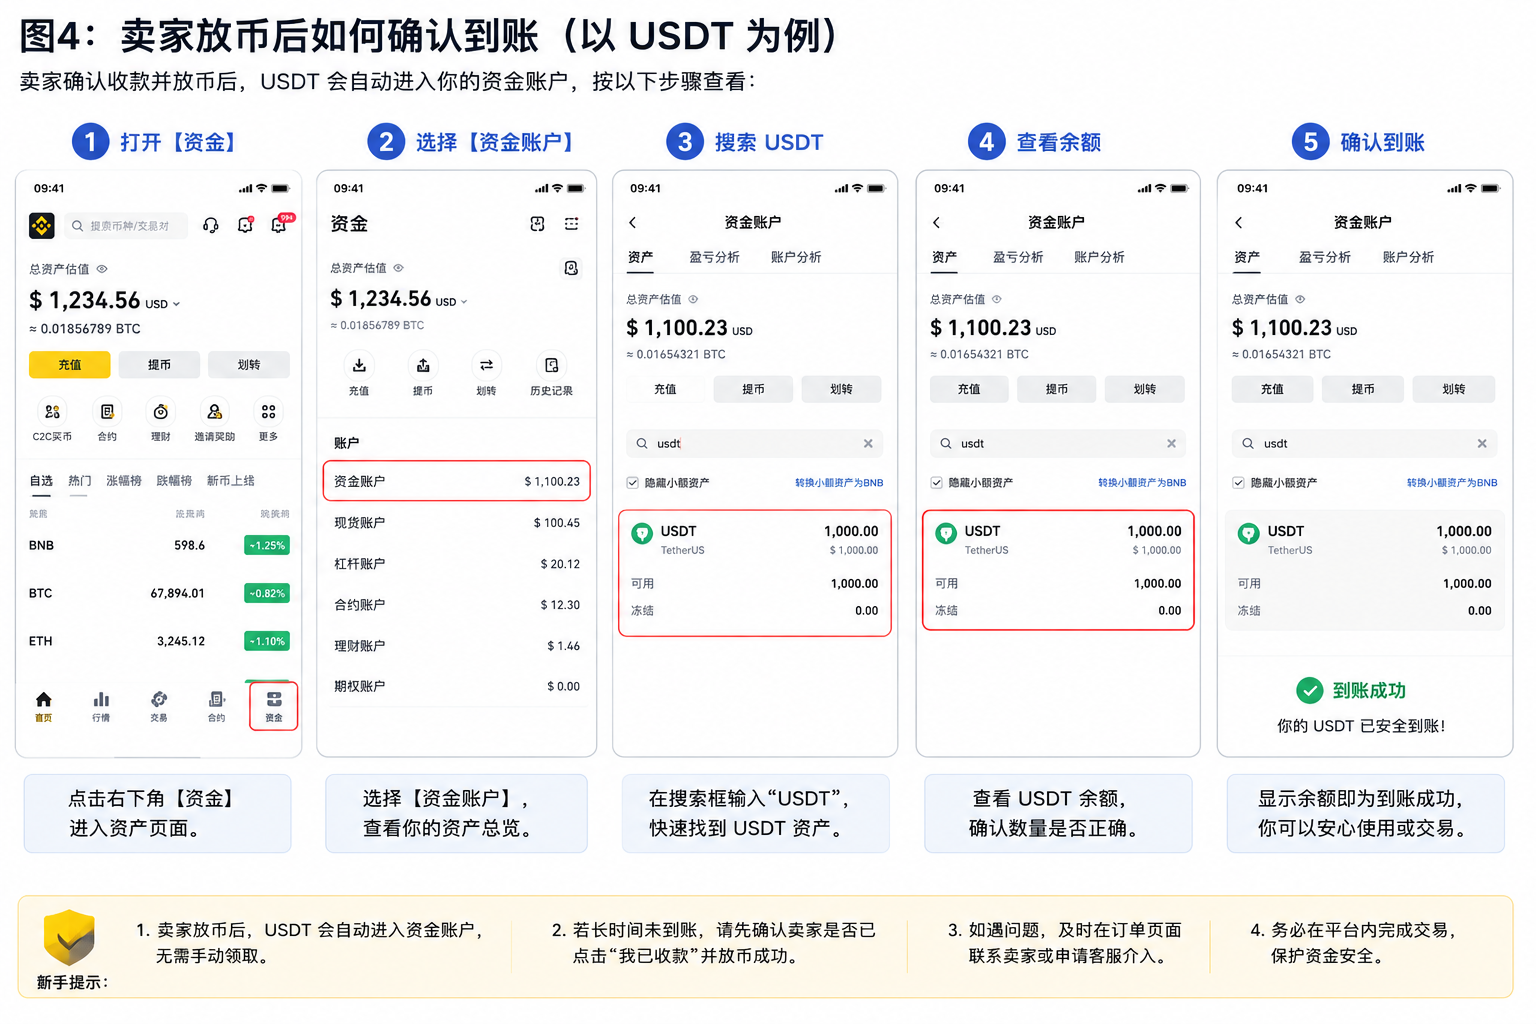Toggle balance eye icon in step 4 screen
Image resolution: width=1536 pixels, height=1024 pixels.
tap(996, 299)
